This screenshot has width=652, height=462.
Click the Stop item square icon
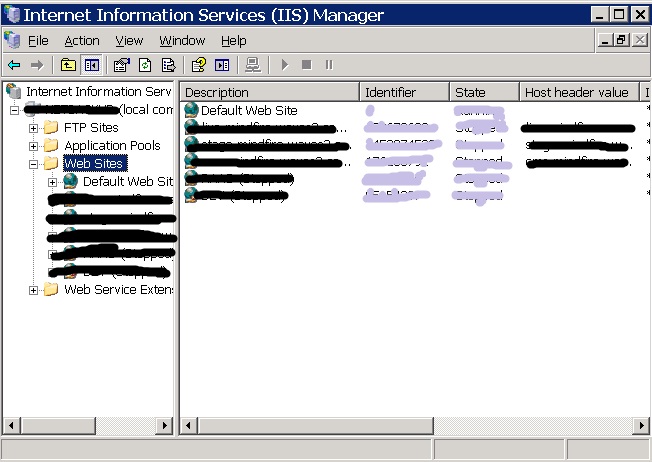(306, 65)
